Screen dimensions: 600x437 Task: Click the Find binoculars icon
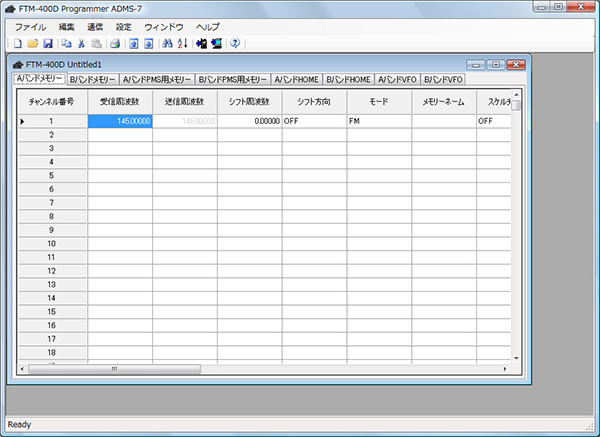tap(168, 44)
